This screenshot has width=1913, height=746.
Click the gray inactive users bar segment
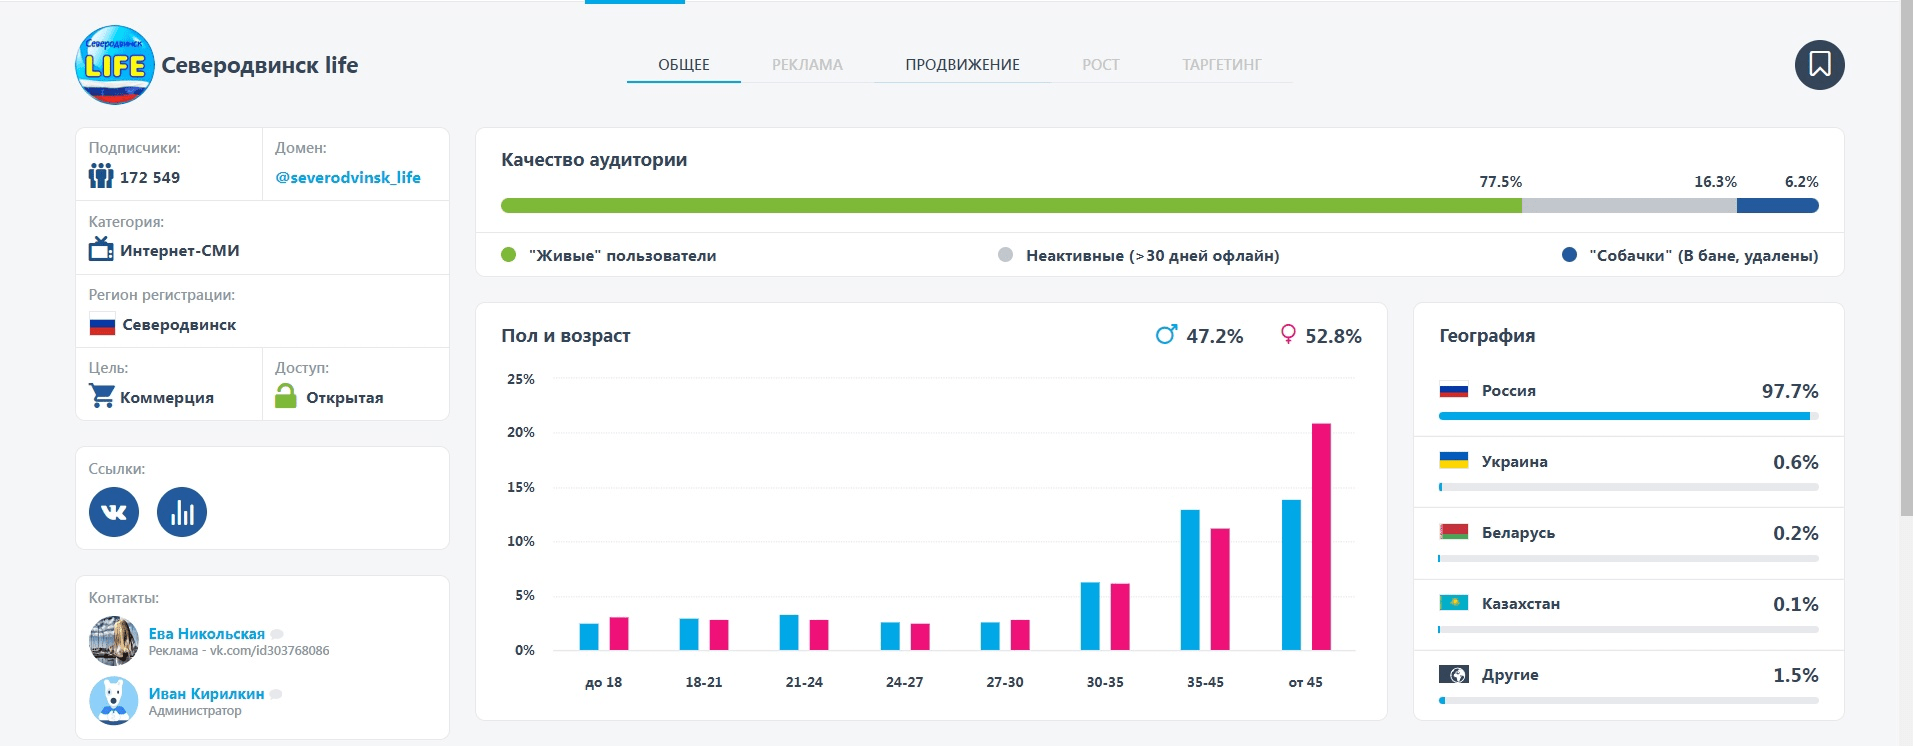(x=1629, y=206)
